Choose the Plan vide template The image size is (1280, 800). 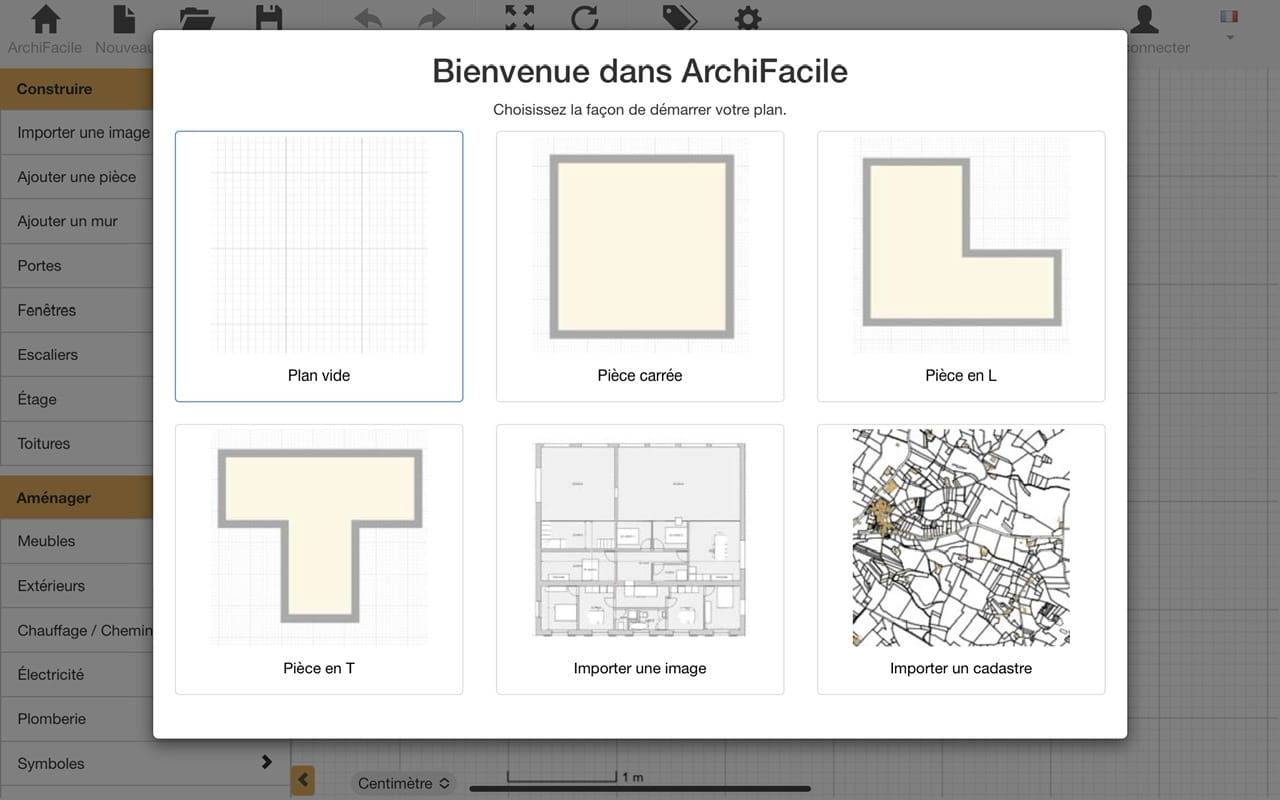click(x=319, y=266)
